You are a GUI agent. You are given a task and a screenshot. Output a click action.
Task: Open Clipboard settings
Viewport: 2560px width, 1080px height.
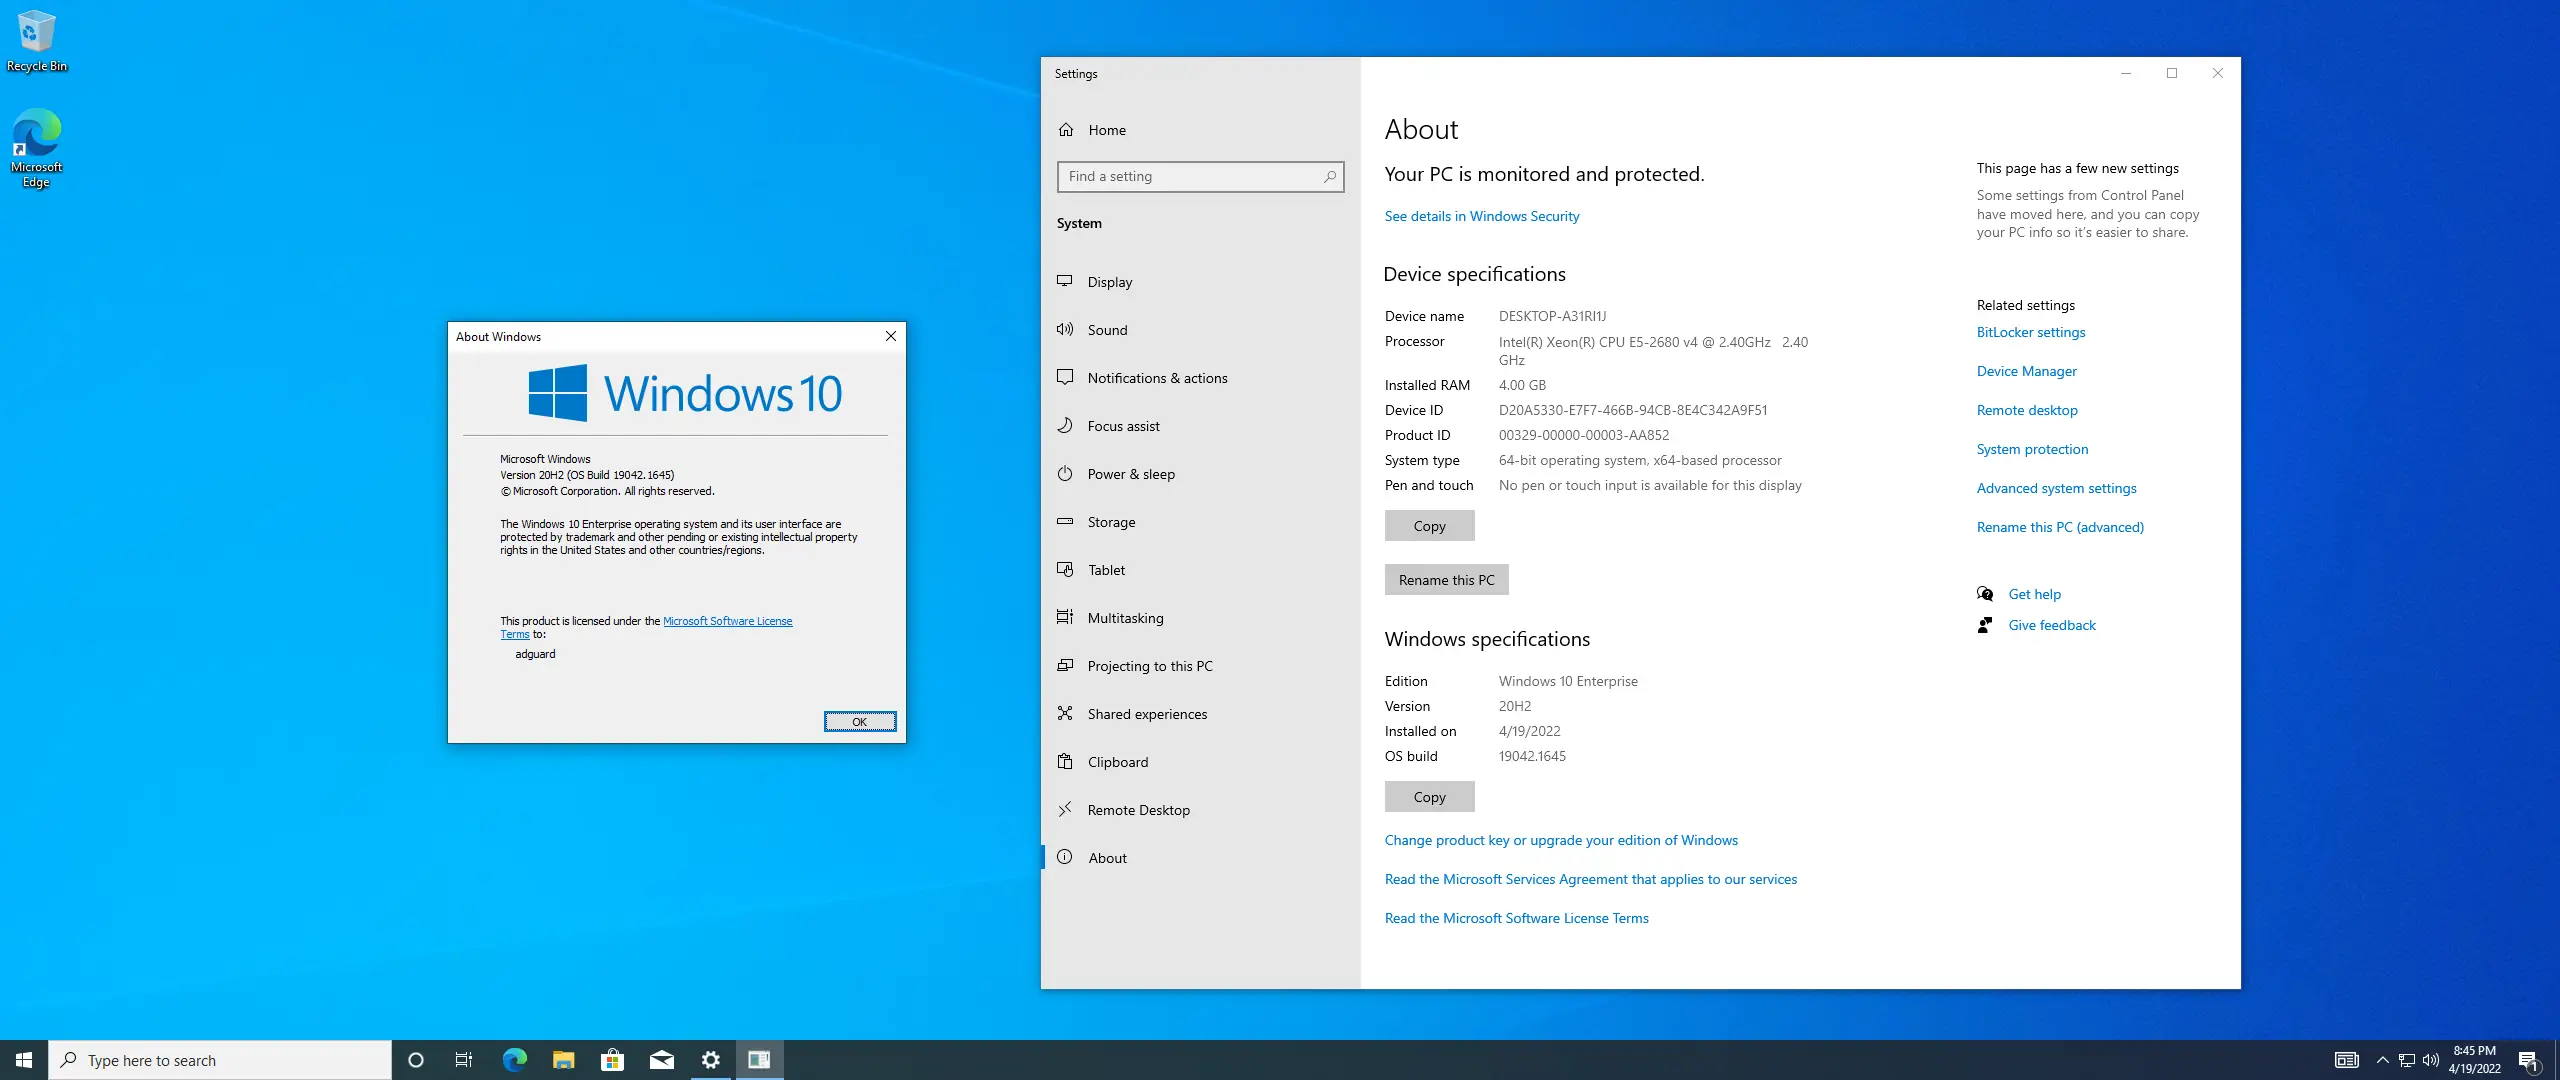point(1117,762)
